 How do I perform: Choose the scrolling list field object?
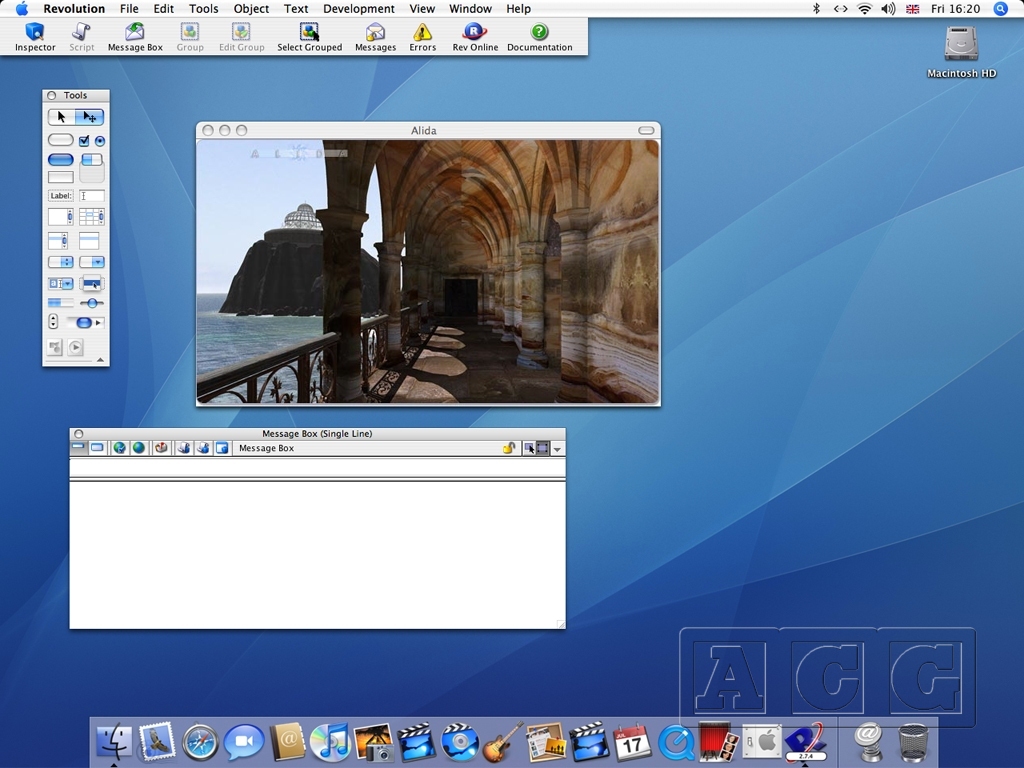[x=57, y=240]
